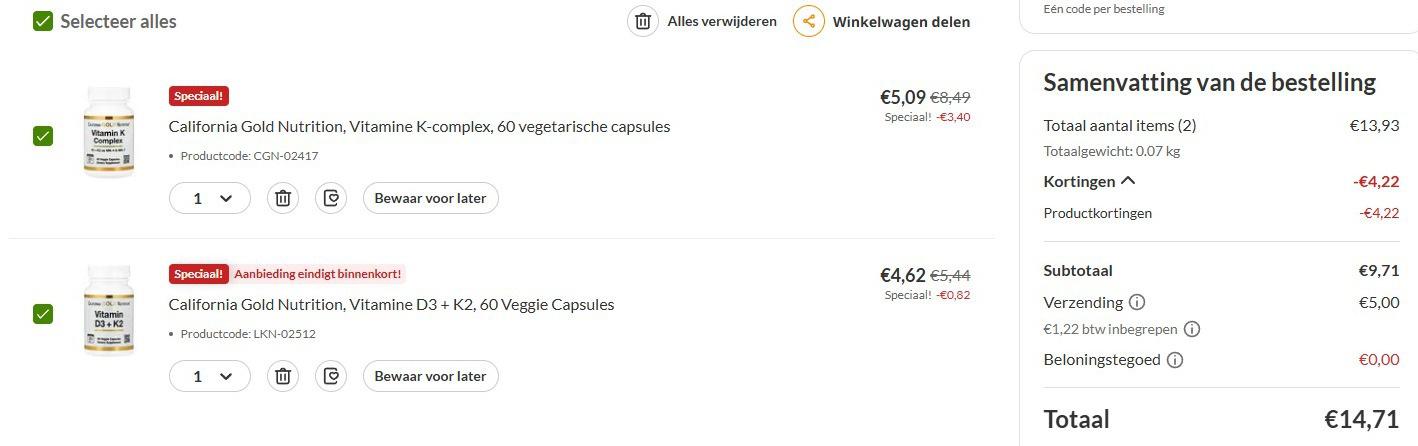Open the info icon next to Beloningstegoed
1418x446 pixels.
click(x=1175, y=360)
